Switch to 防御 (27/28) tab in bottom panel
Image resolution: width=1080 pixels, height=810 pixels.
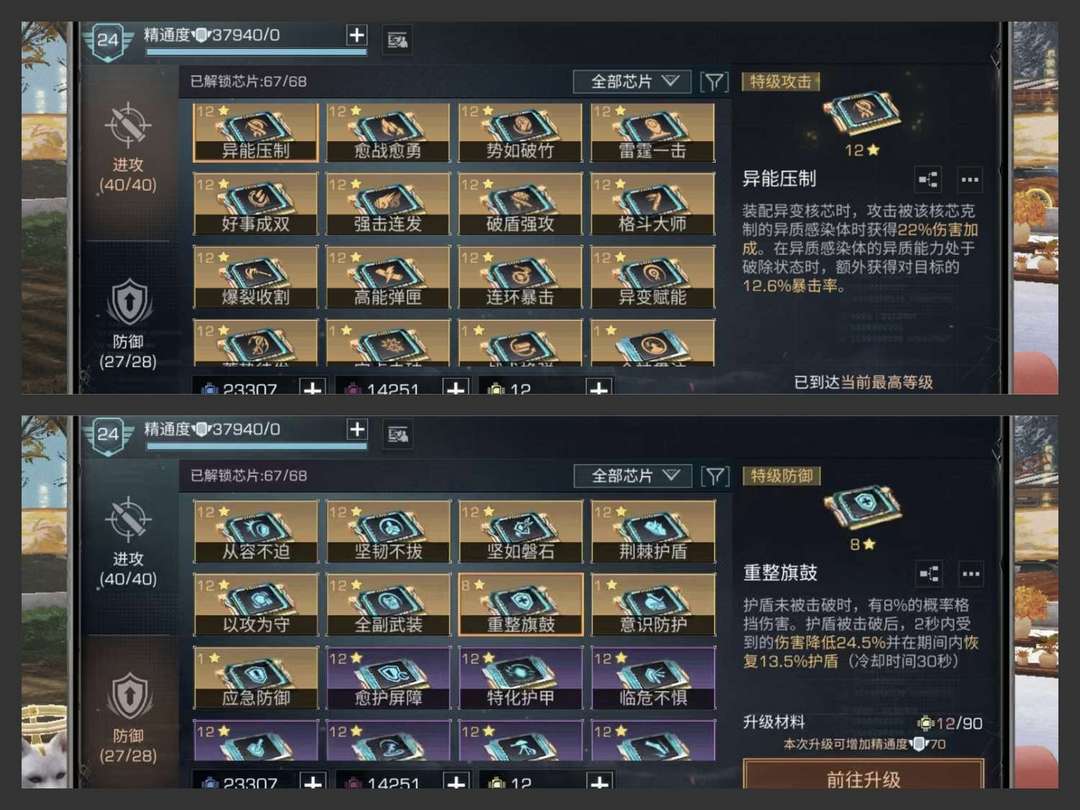click(x=129, y=718)
